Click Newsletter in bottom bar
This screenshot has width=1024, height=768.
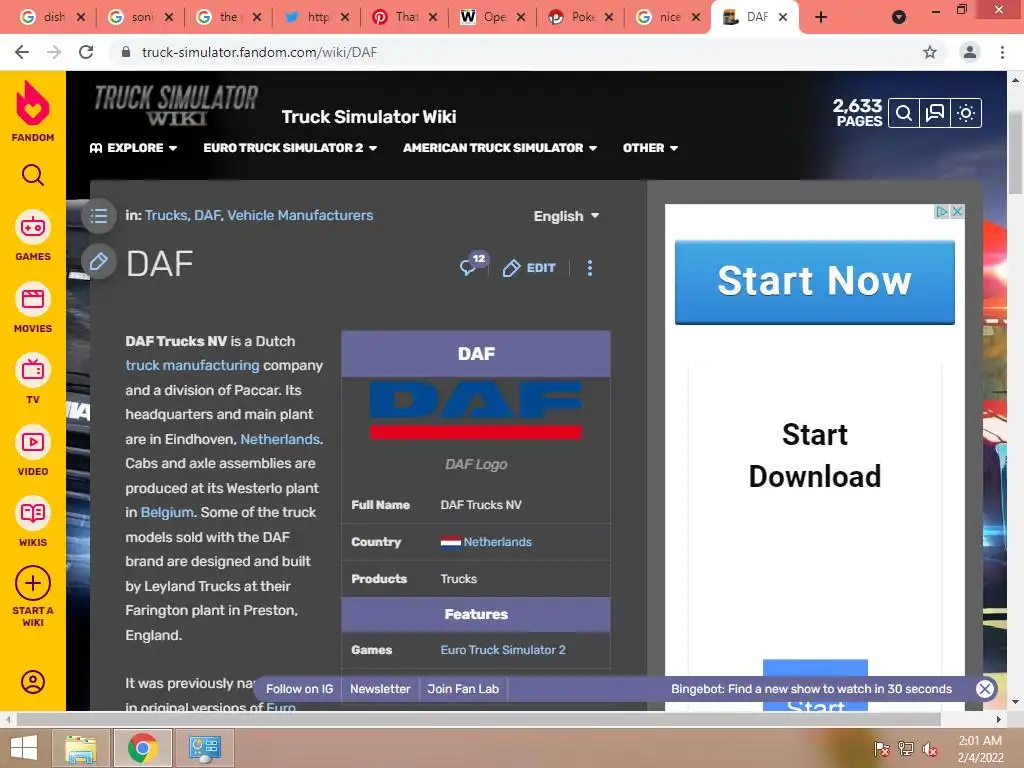[x=380, y=689]
